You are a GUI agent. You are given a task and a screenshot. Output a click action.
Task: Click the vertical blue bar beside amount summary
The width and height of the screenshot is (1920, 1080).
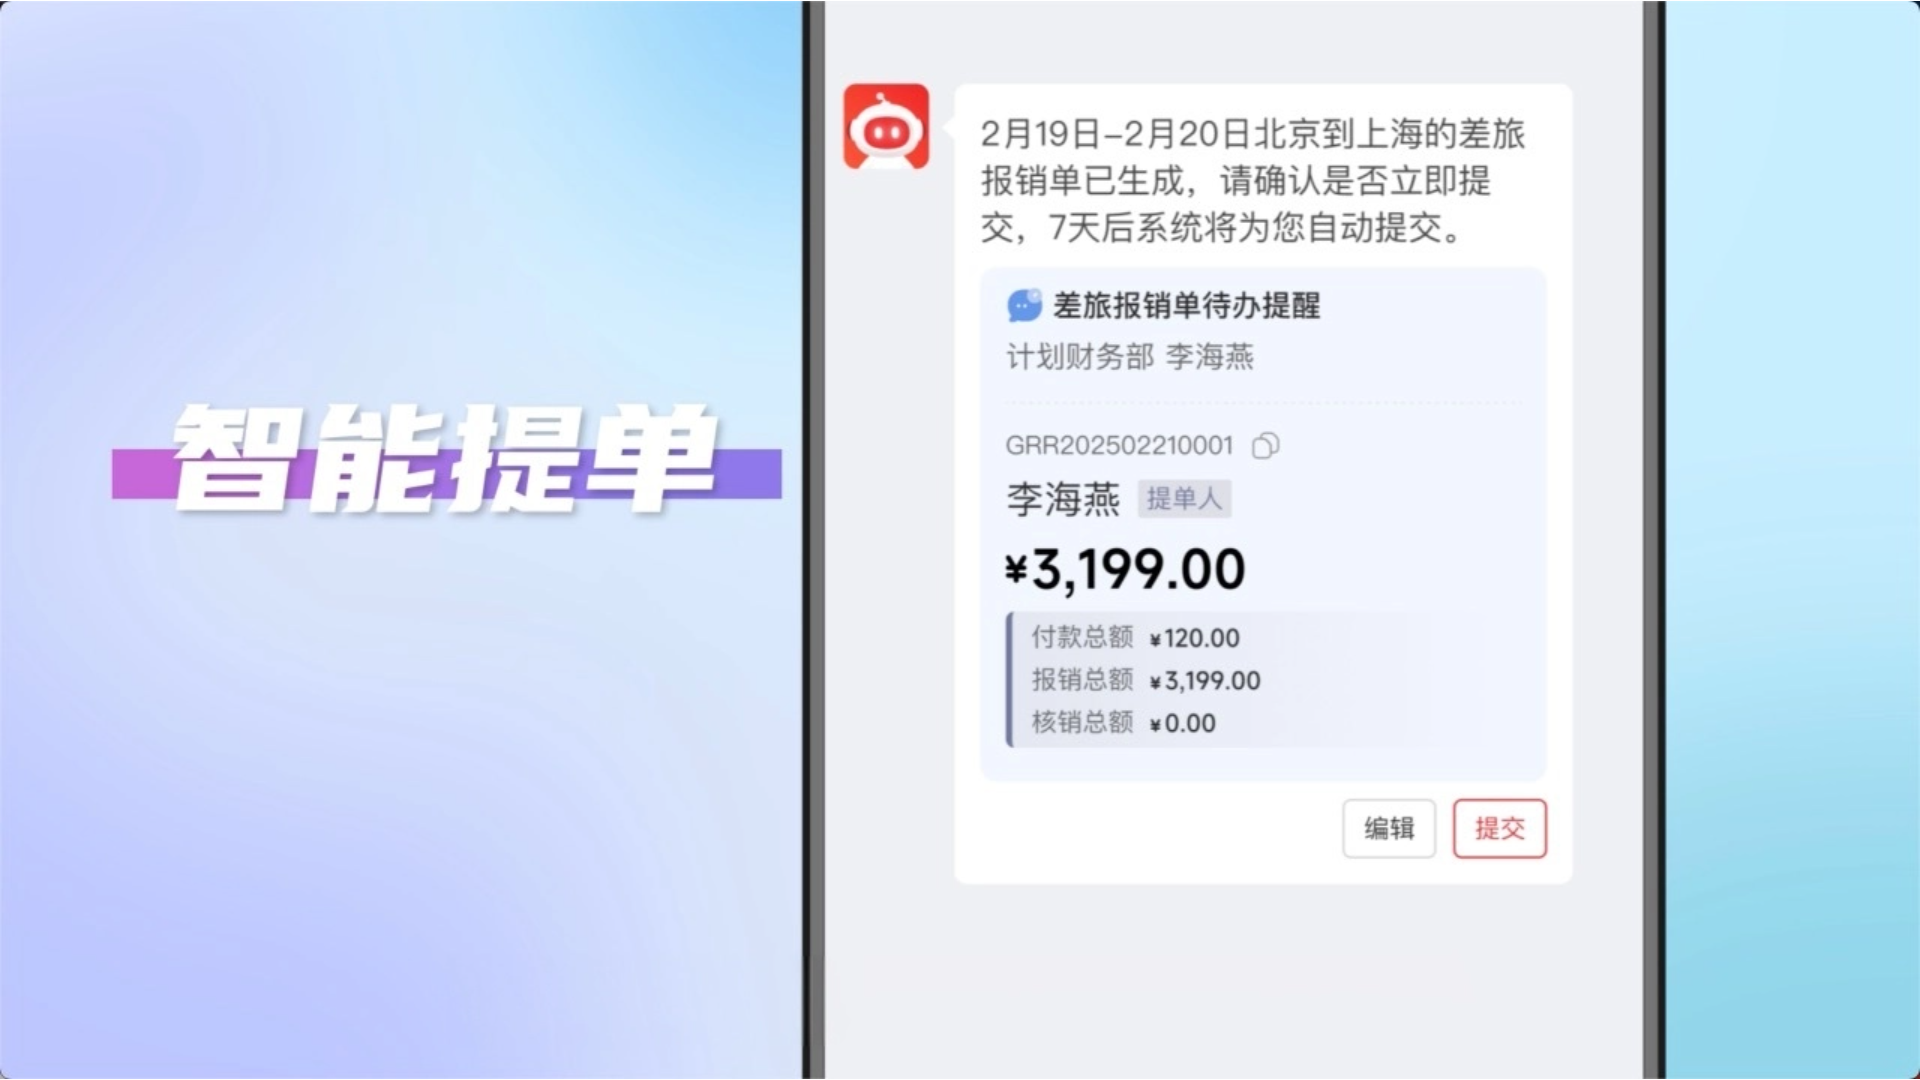1010,679
